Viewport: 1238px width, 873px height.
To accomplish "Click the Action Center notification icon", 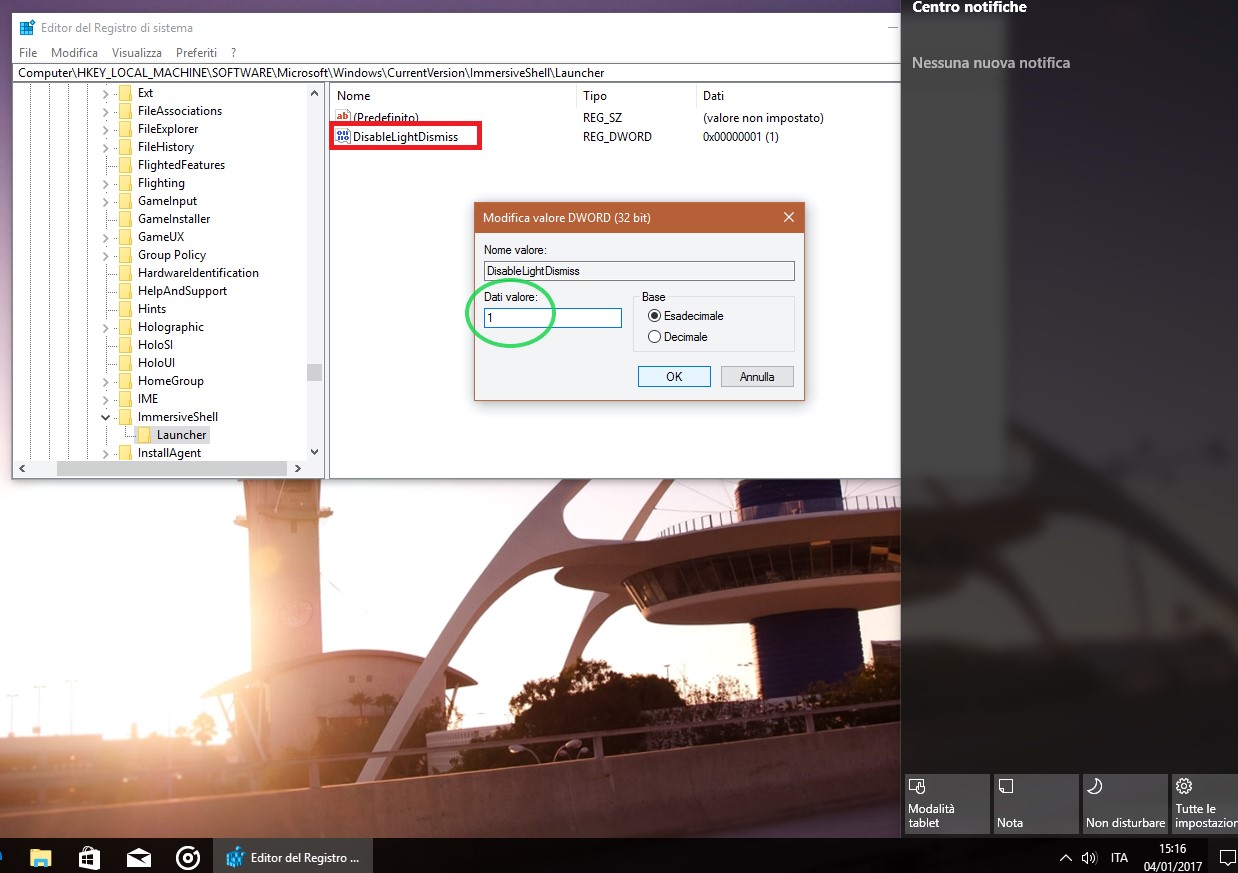I will click(1227, 857).
